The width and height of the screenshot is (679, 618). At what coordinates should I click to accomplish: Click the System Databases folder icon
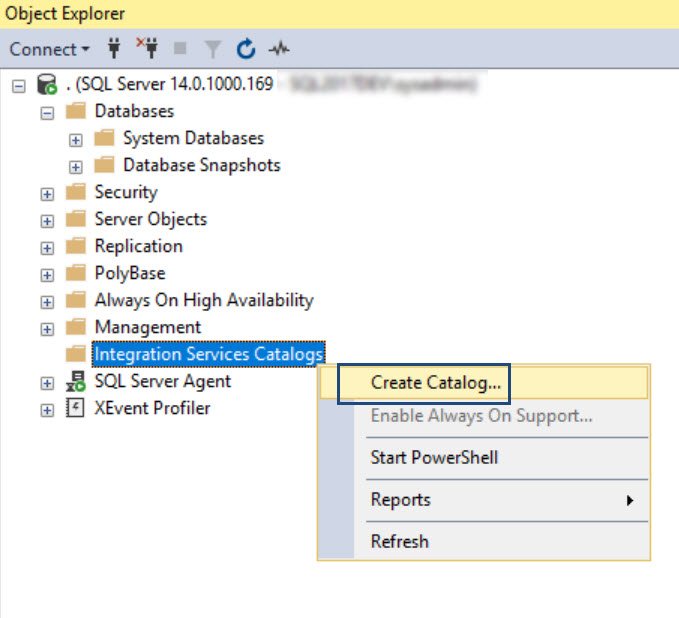[x=104, y=138]
